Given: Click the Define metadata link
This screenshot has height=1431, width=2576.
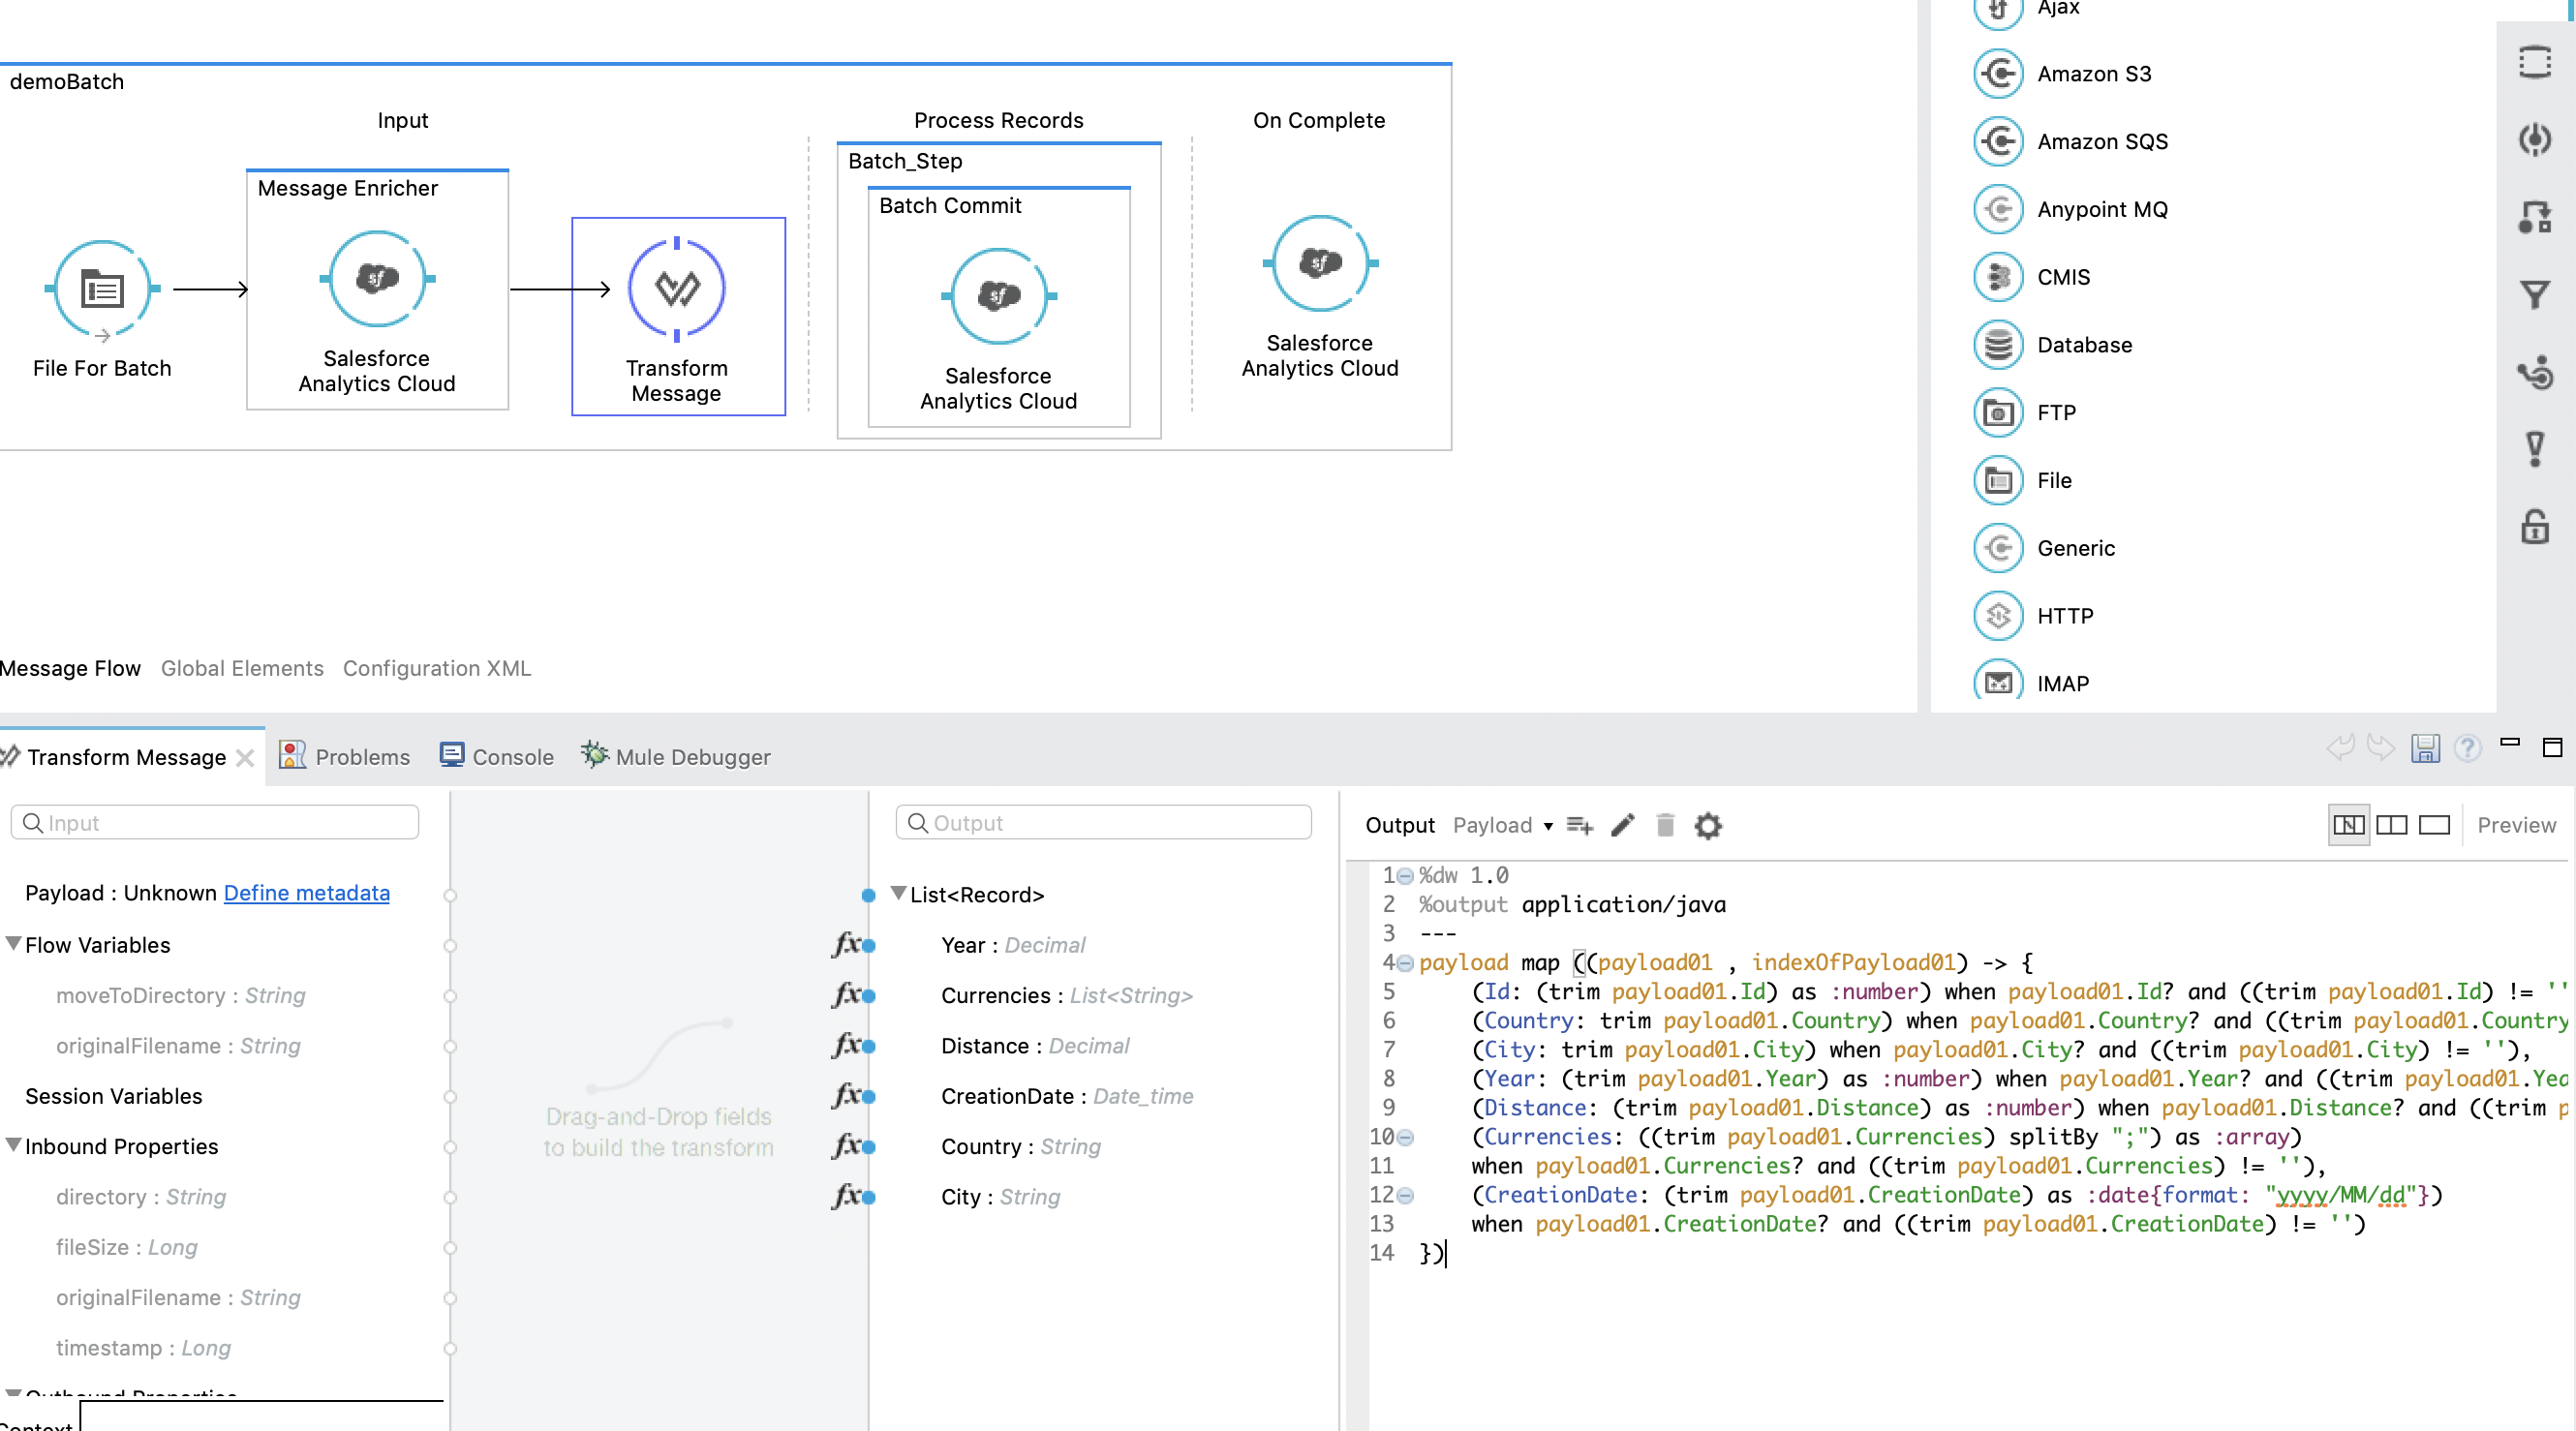Looking at the screenshot, I should tap(307, 893).
